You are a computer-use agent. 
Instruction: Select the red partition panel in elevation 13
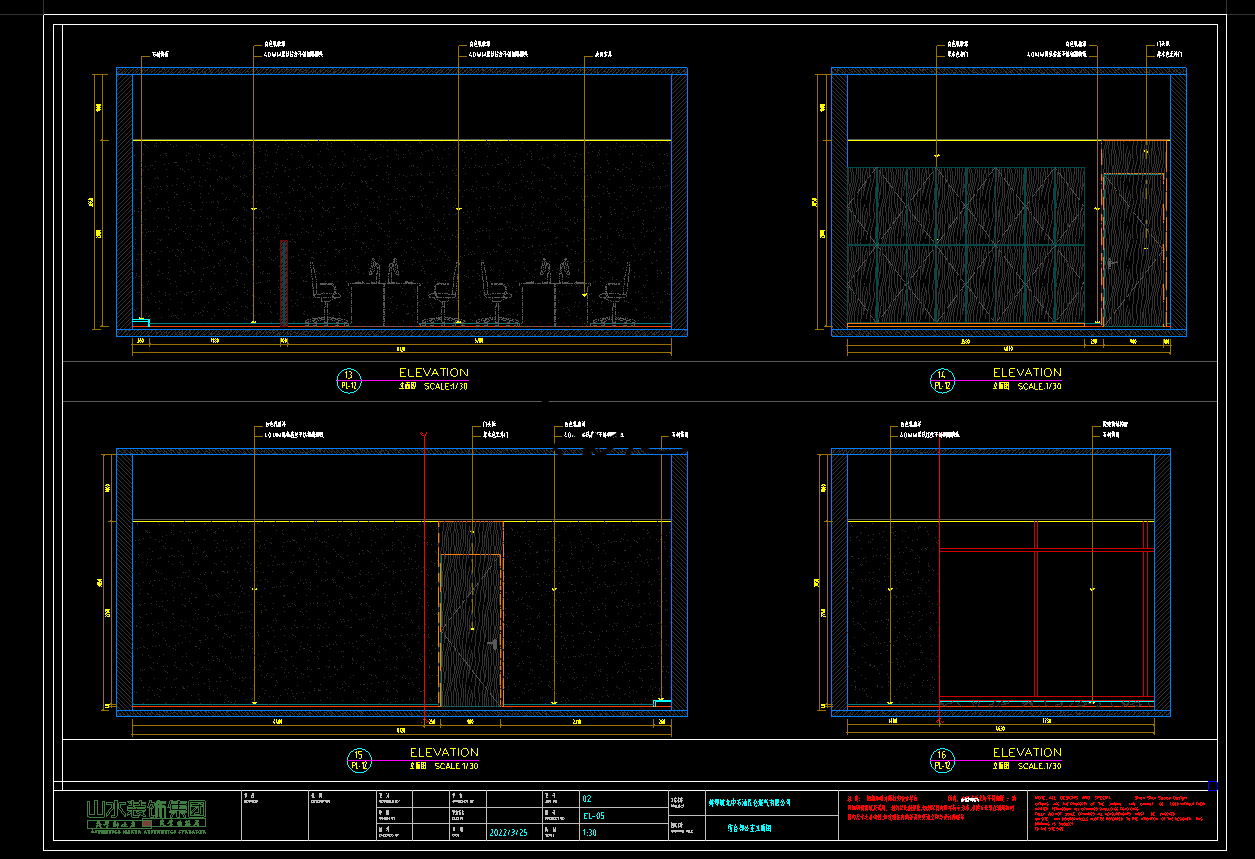(x=284, y=282)
